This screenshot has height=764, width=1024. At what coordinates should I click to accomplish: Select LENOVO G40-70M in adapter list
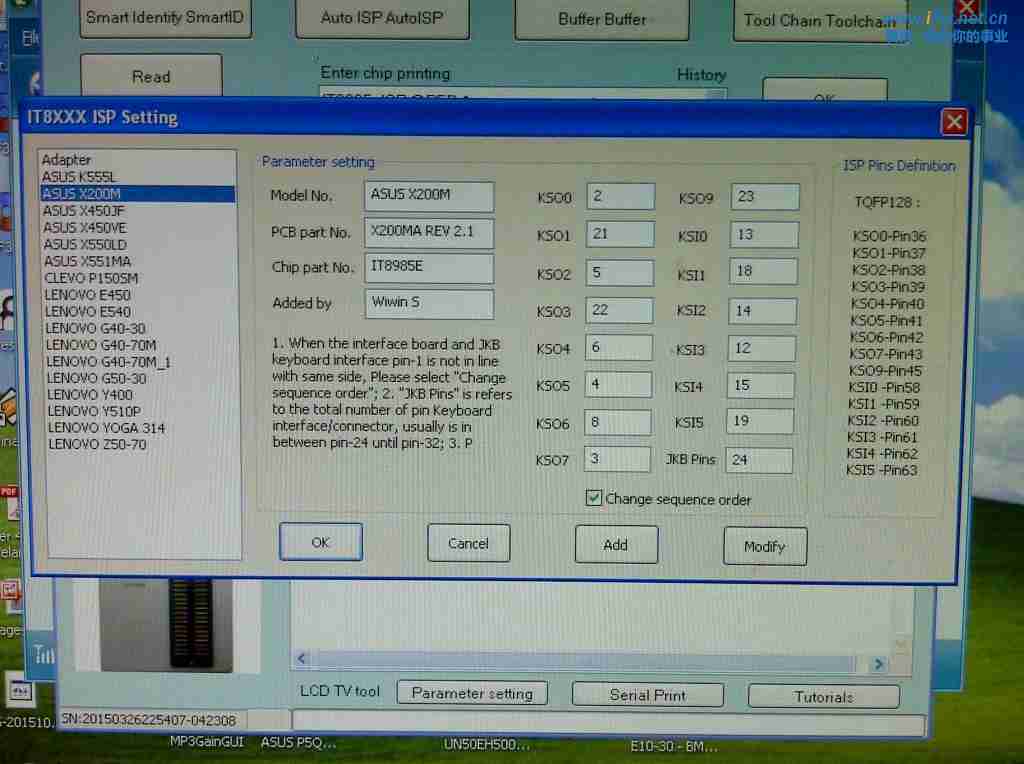tap(101, 345)
